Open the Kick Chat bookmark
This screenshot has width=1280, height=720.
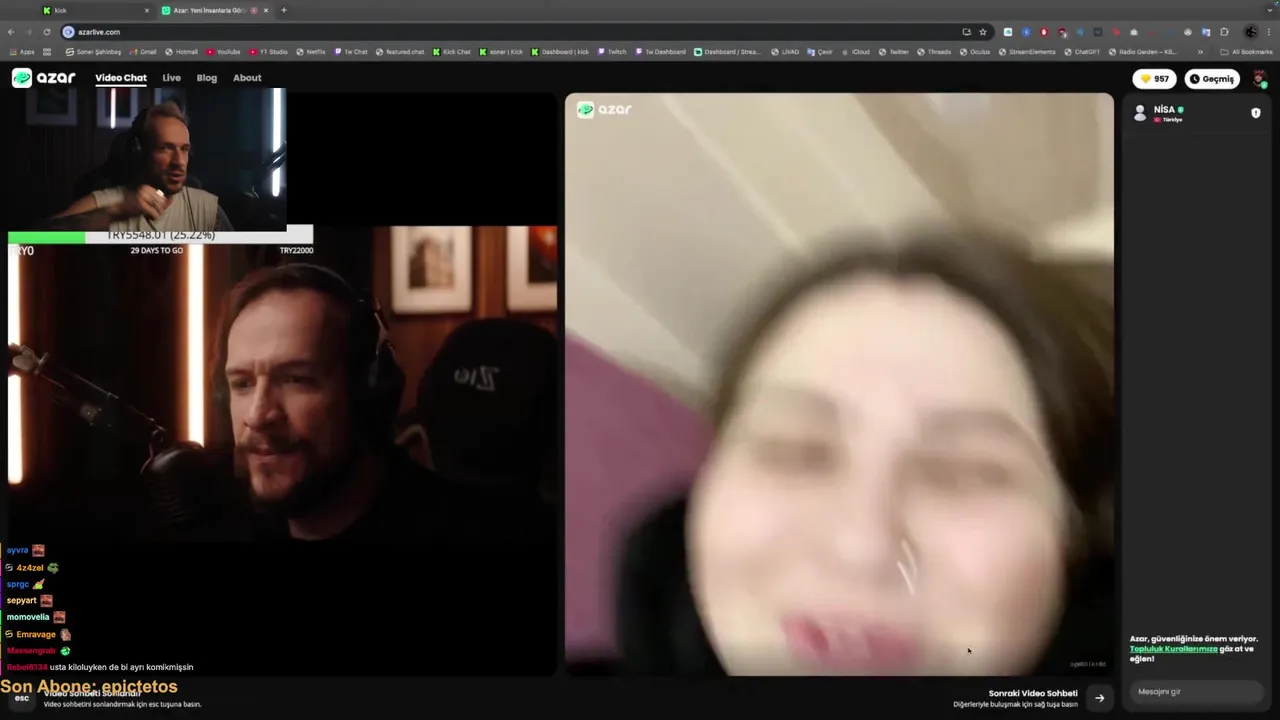[452, 52]
